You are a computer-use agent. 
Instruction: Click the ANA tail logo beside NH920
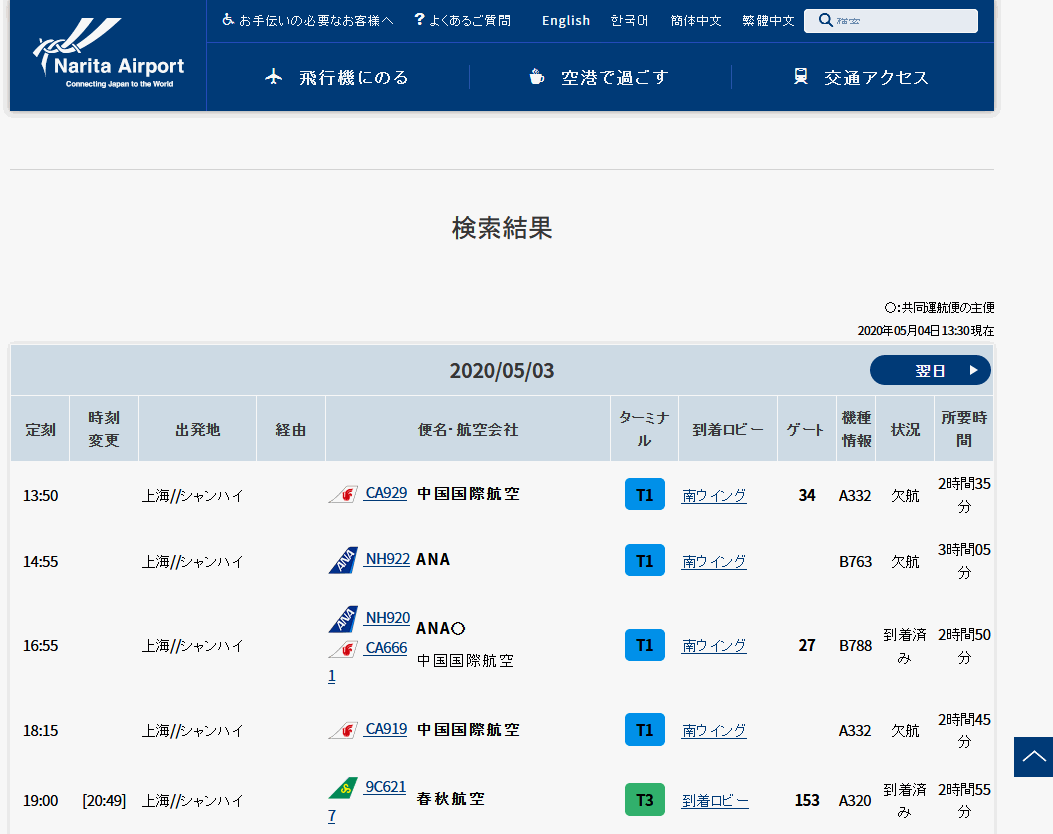click(x=344, y=619)
